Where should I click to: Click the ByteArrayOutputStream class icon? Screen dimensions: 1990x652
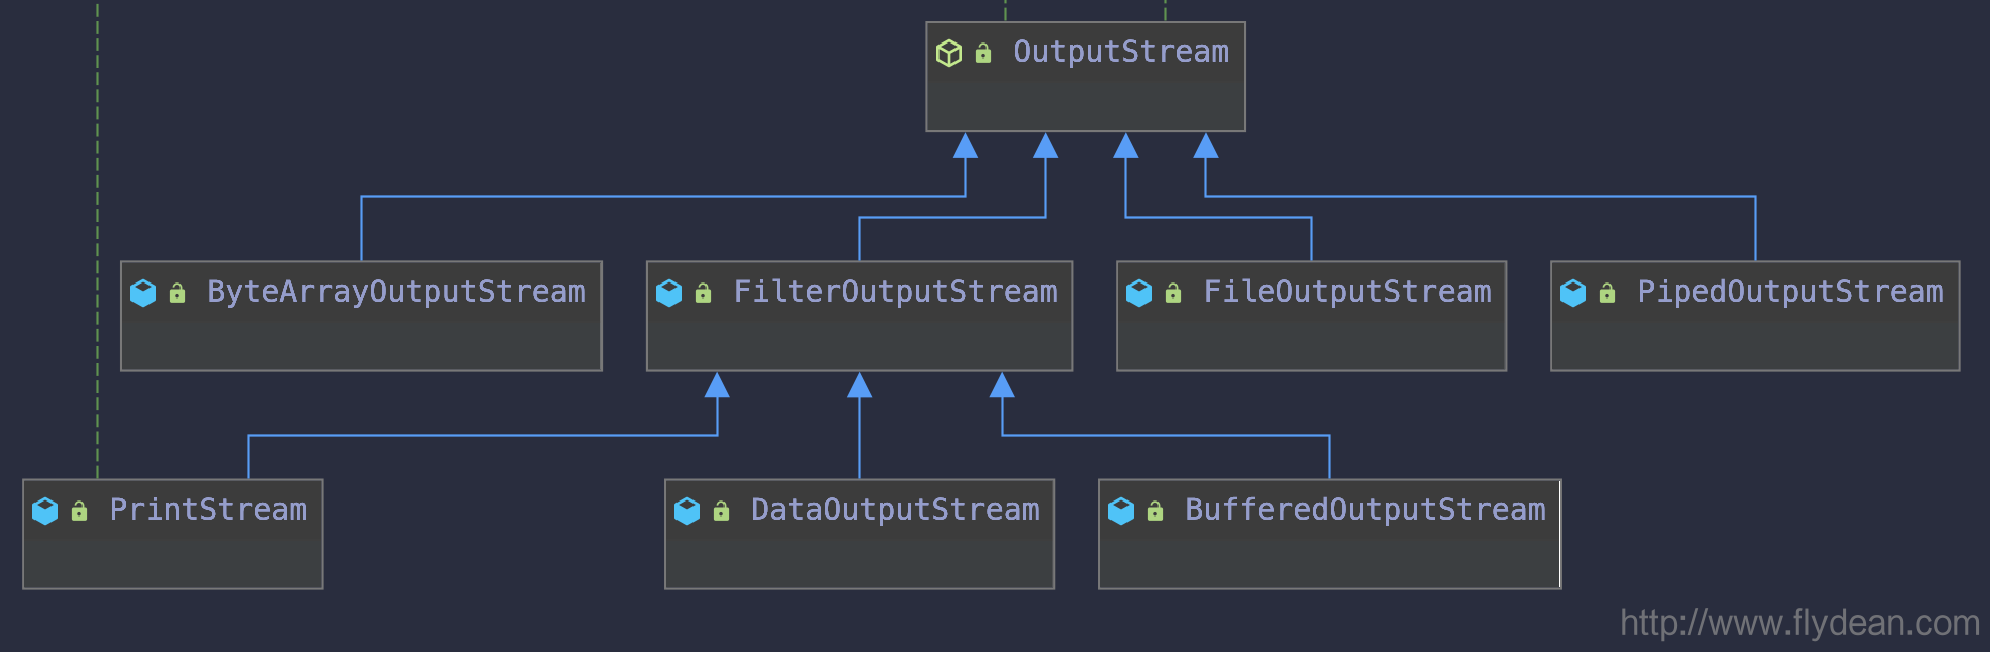[143, 293]
